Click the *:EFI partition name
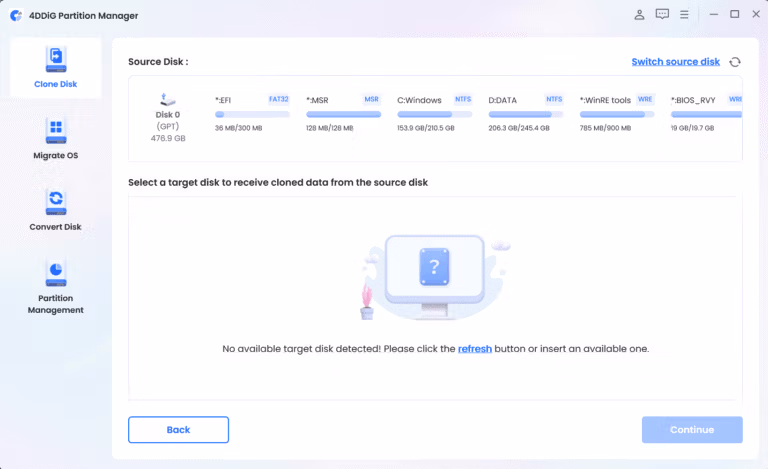 tap(223, 100)
